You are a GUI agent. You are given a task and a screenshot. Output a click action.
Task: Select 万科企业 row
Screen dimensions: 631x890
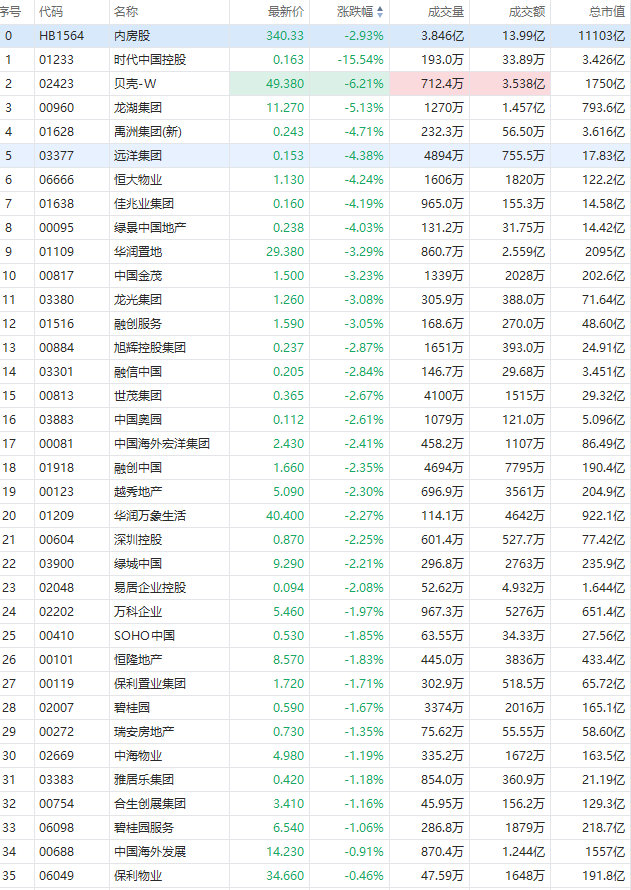[x=316, y=611]
